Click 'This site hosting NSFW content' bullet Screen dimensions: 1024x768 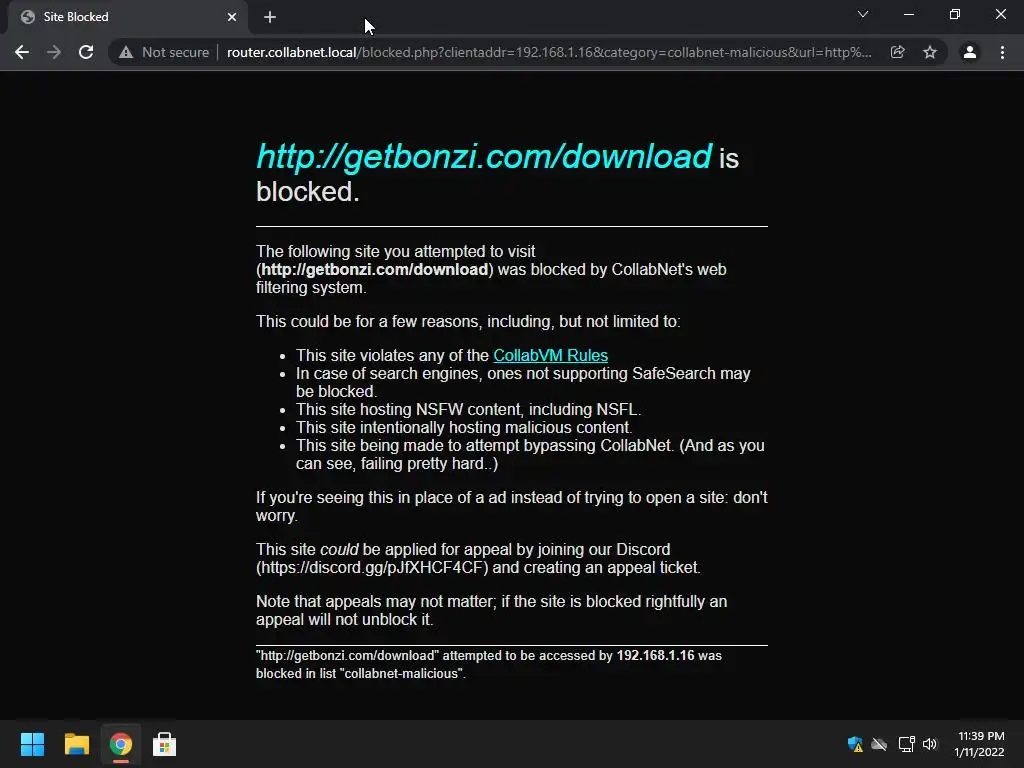[468, 409]
